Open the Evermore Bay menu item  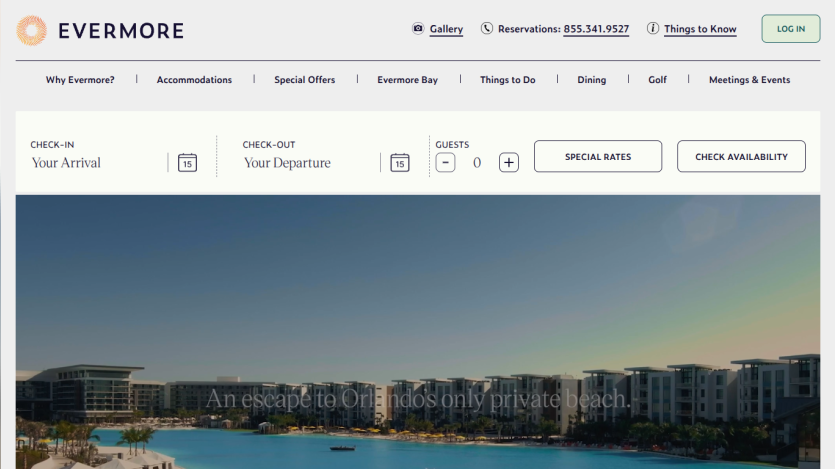point(407,80)
